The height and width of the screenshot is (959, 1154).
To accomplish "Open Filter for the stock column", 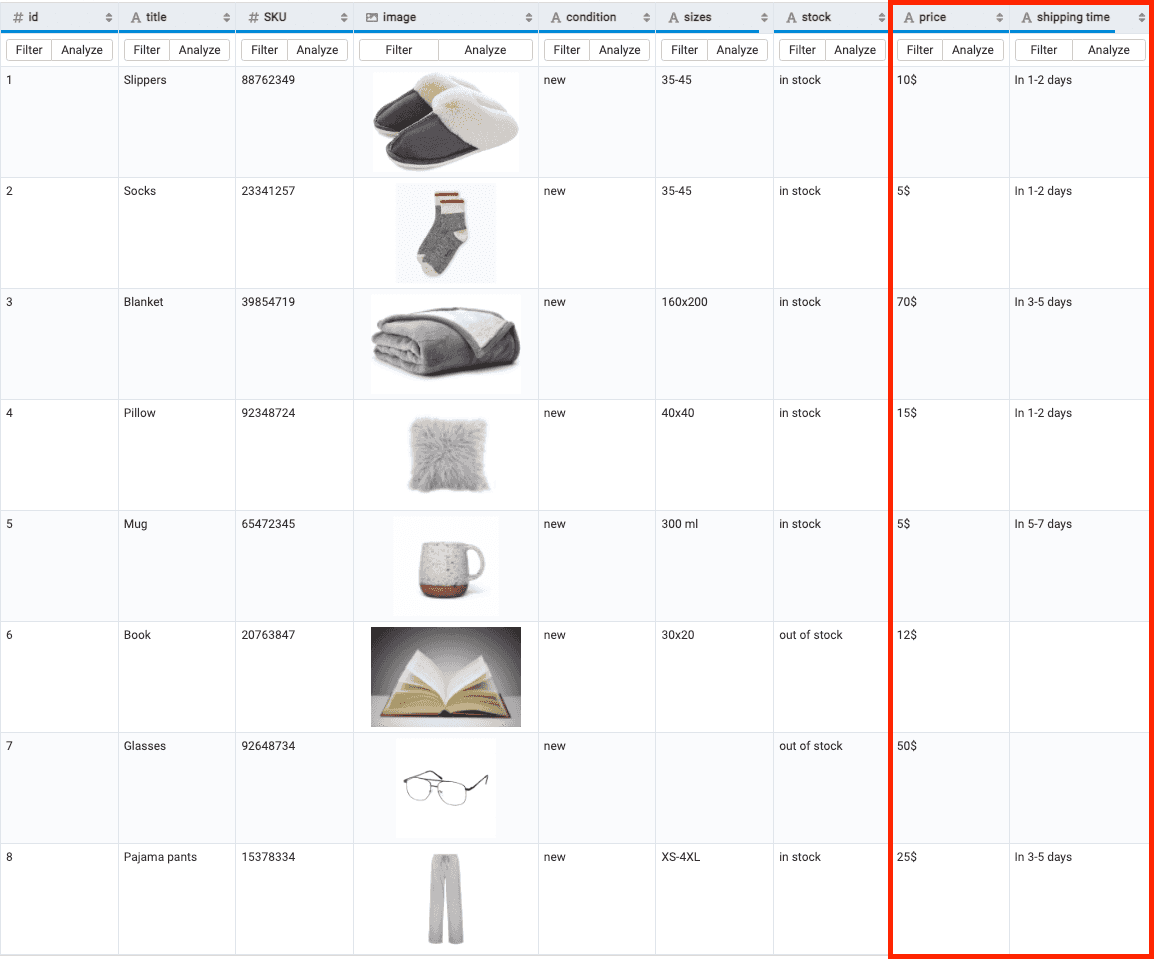I will pos(802,50).
